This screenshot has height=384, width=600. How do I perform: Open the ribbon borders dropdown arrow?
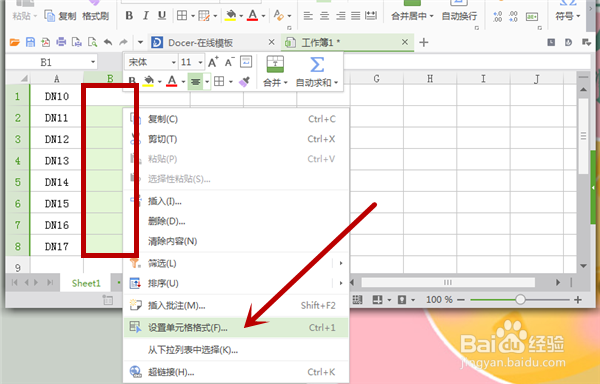point(192,16)
